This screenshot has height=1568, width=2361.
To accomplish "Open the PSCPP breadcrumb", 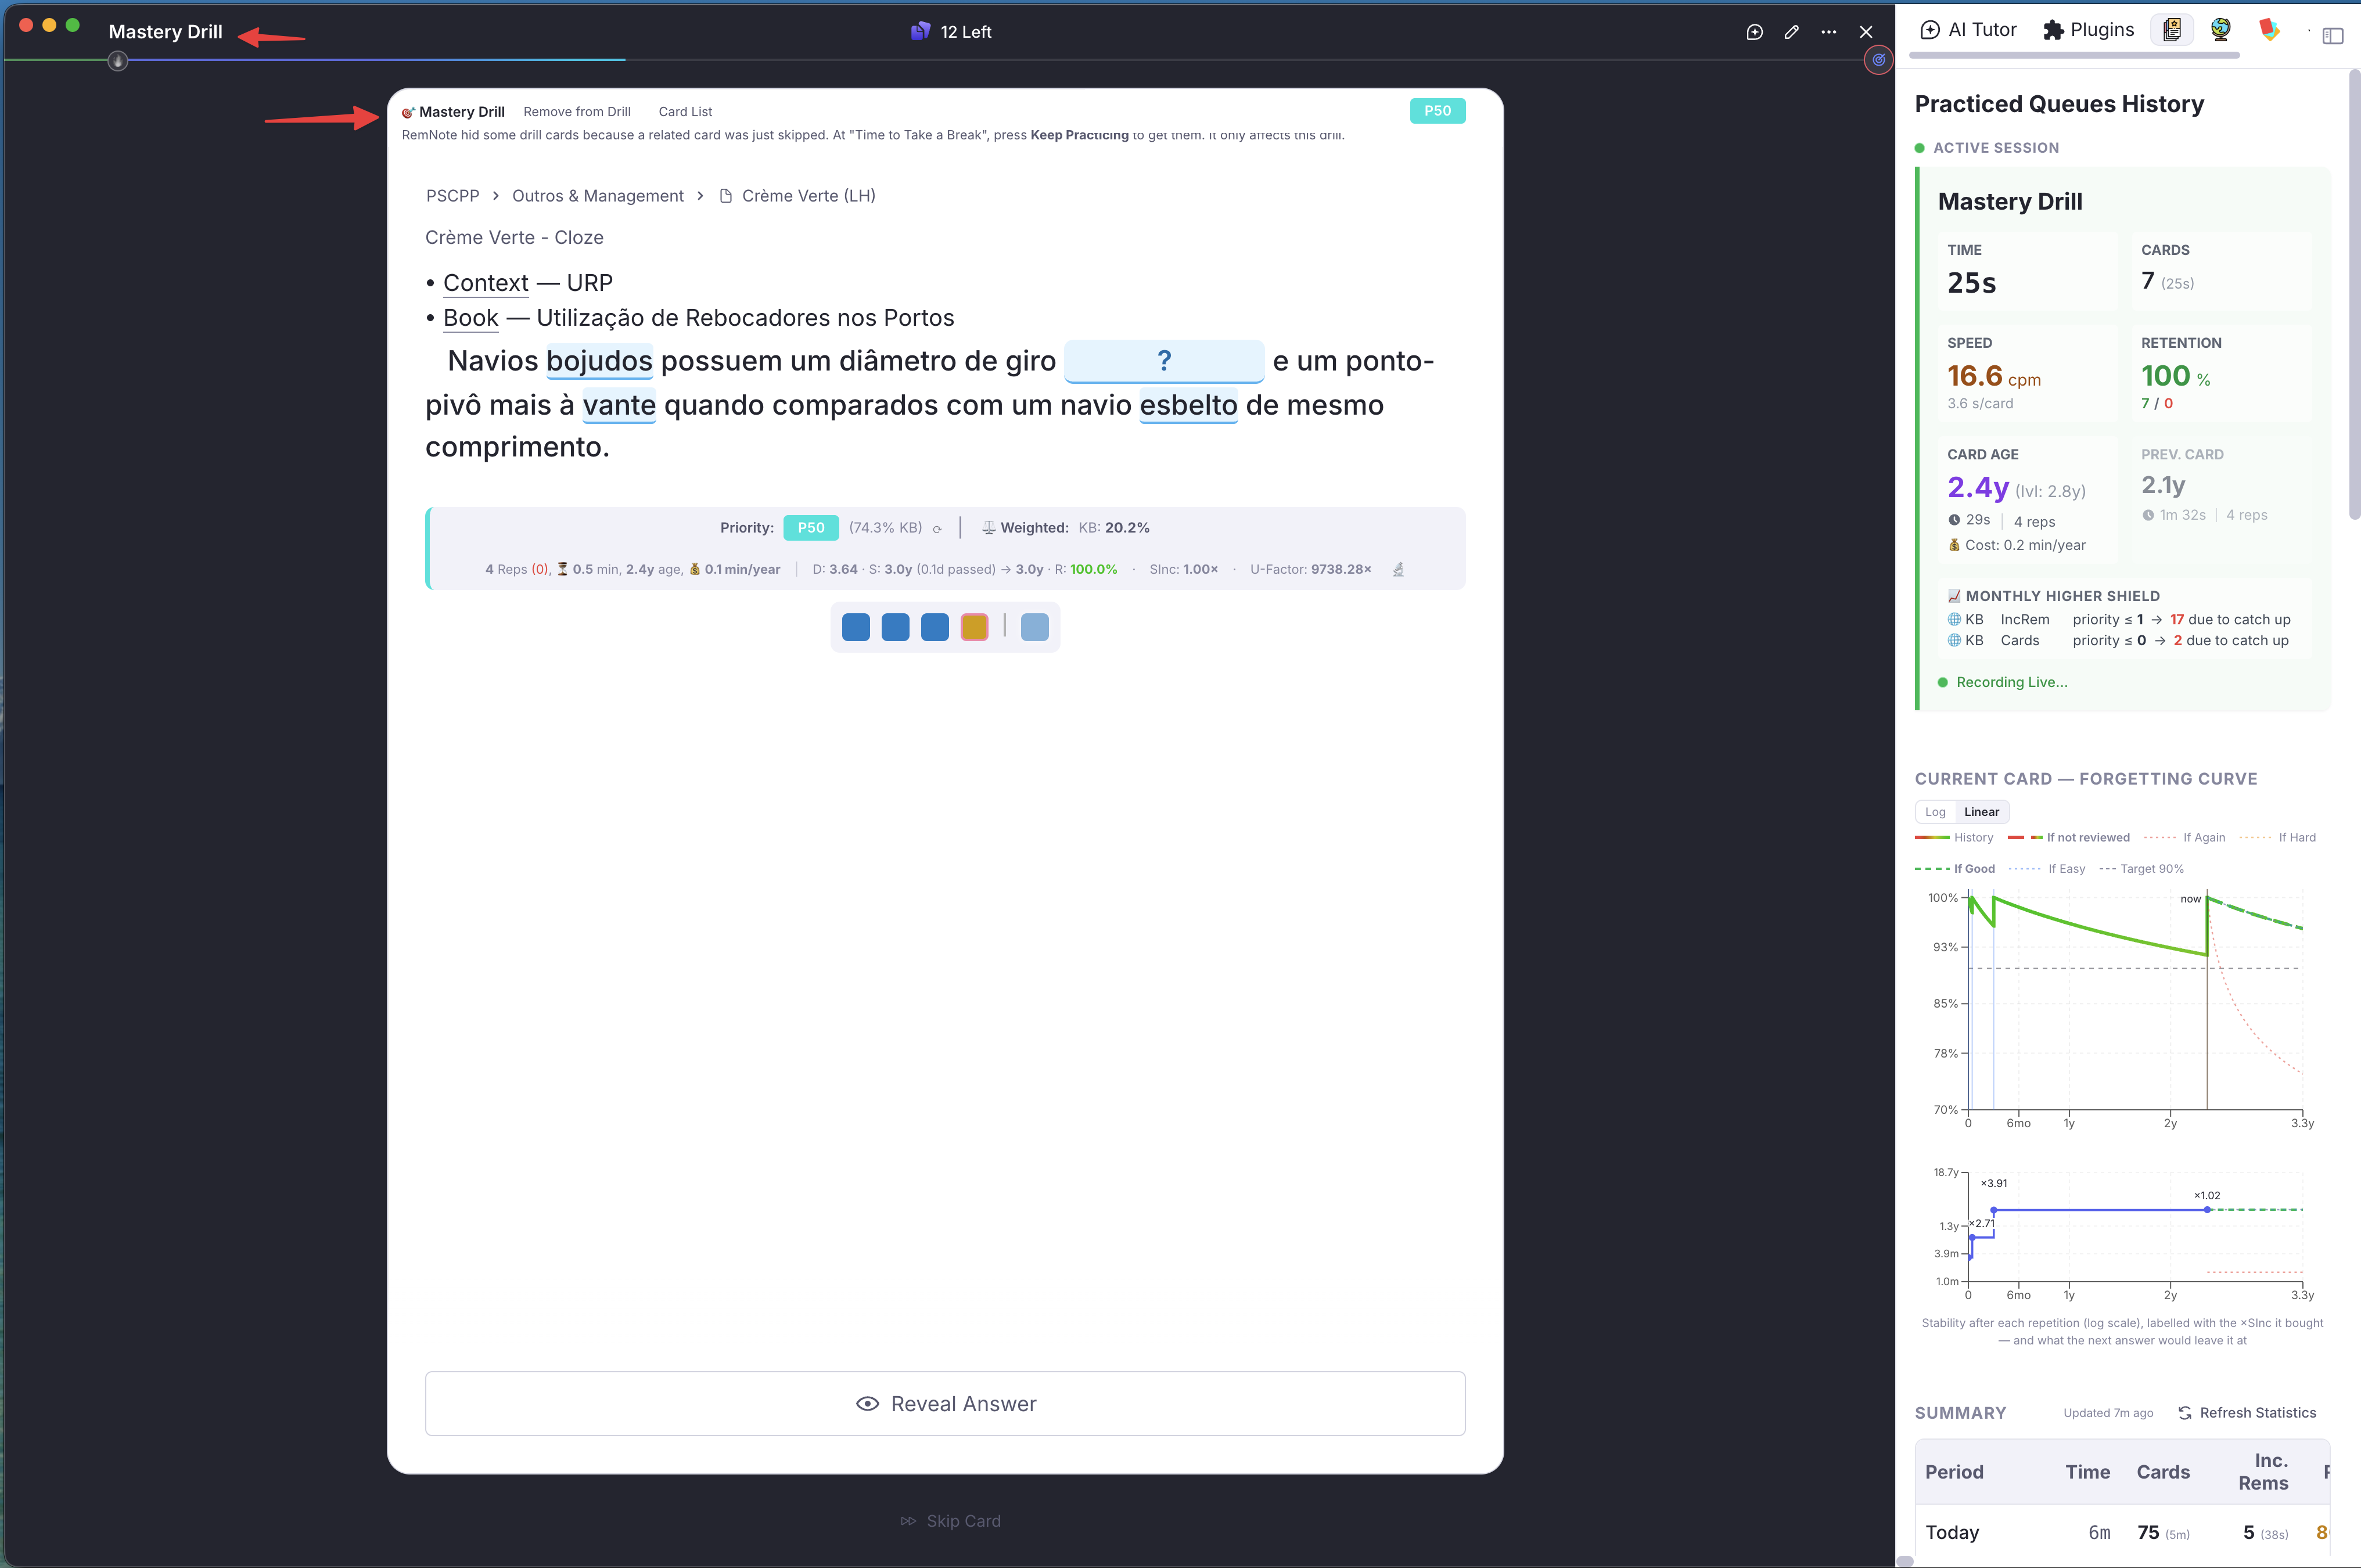I will [453, 196].
